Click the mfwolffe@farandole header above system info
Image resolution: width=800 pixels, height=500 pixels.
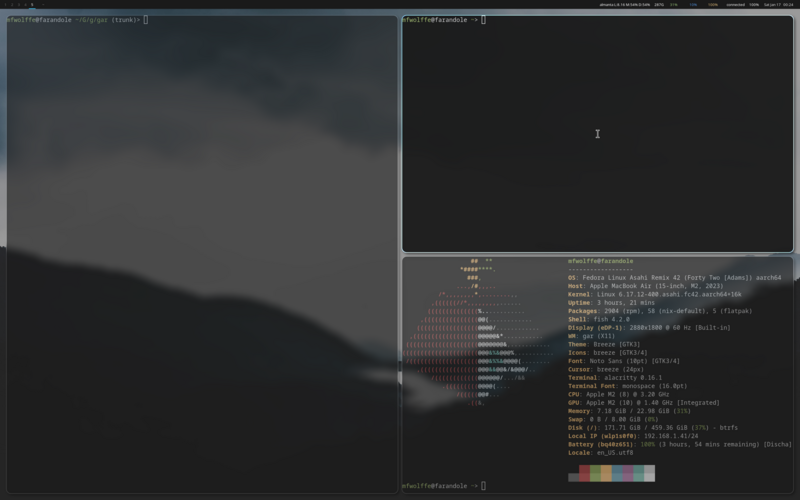tap(601, 261)
